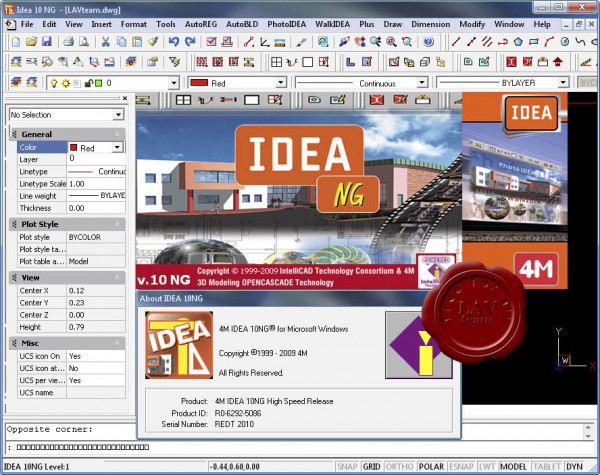The height and width of the screenshot is (475, 600).
Task: Select the blue L-shaped tool
Action: (x=351, y=62)
